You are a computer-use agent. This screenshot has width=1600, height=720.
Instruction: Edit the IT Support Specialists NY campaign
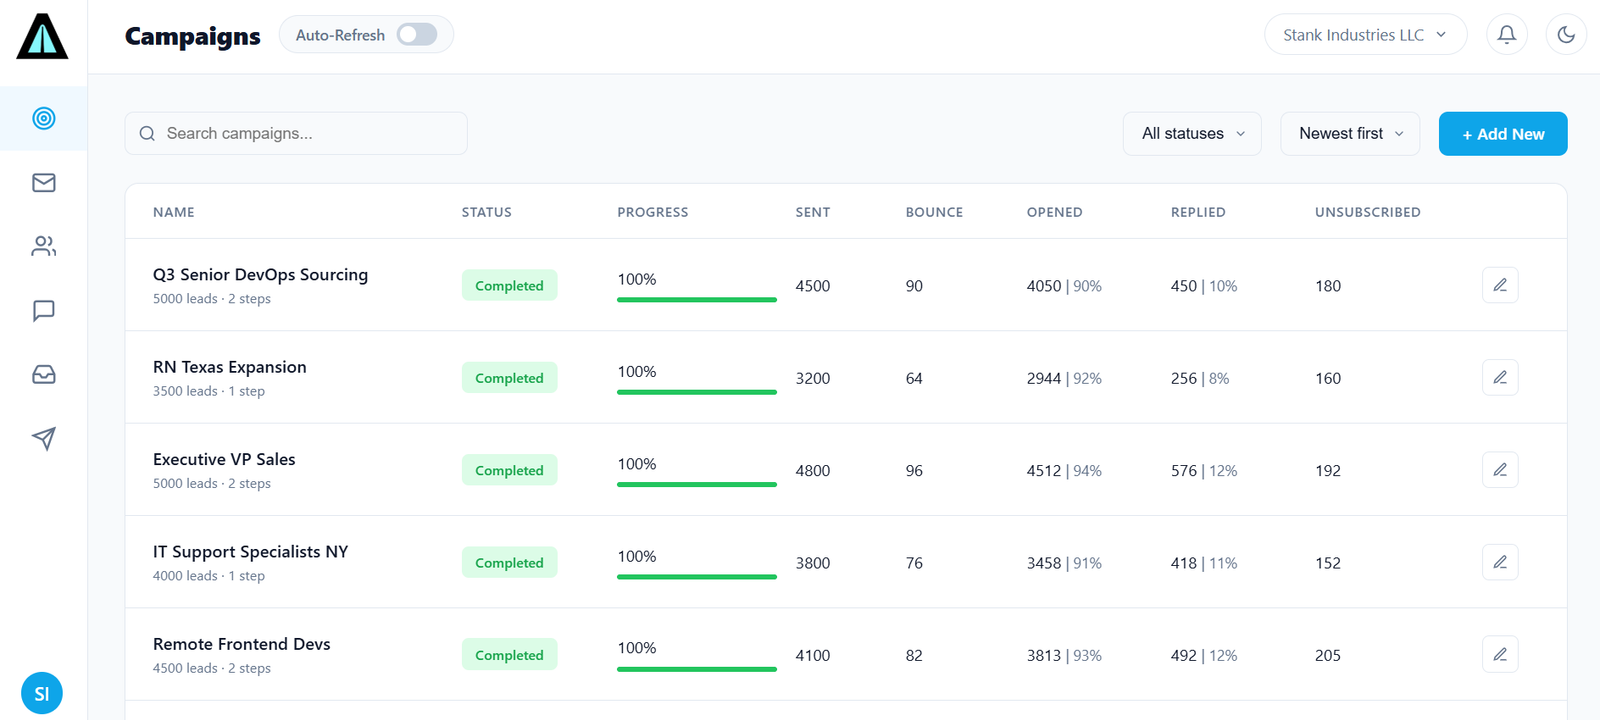coord(1500,562)
